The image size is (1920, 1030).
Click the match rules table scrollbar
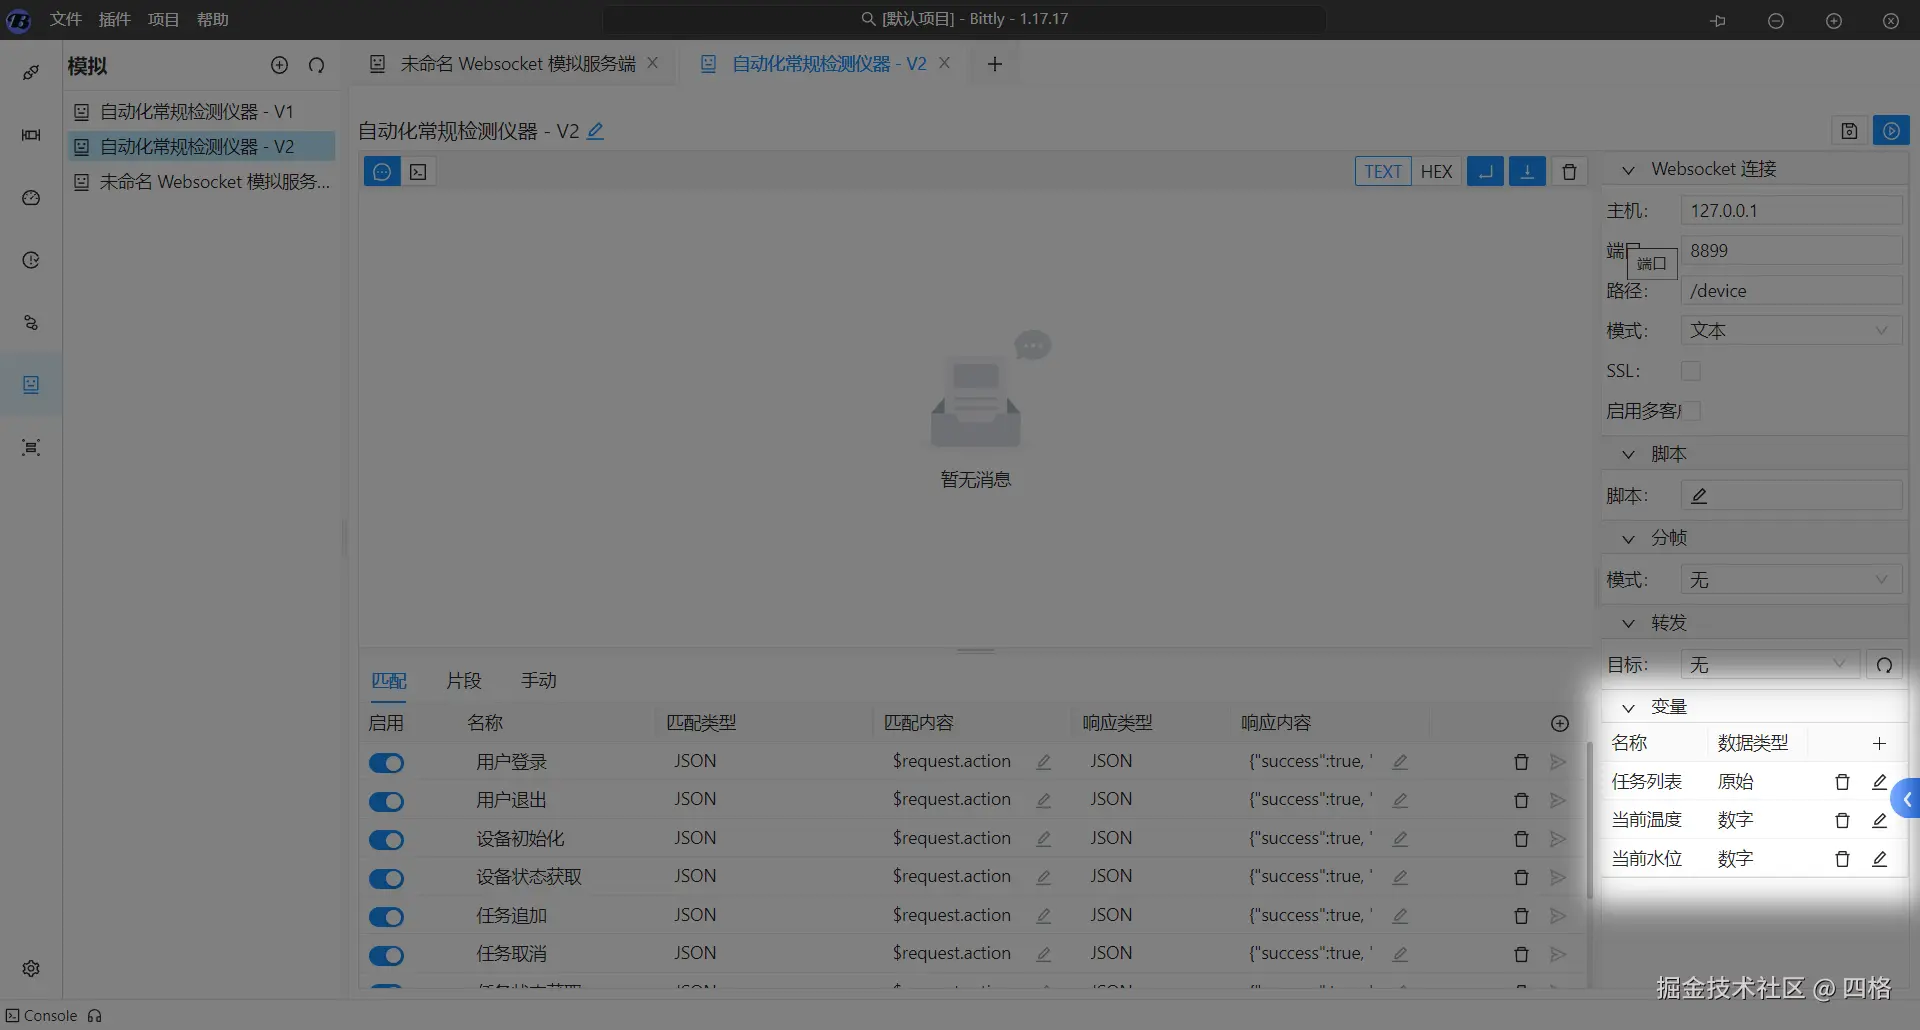(x=1589, y=820)
